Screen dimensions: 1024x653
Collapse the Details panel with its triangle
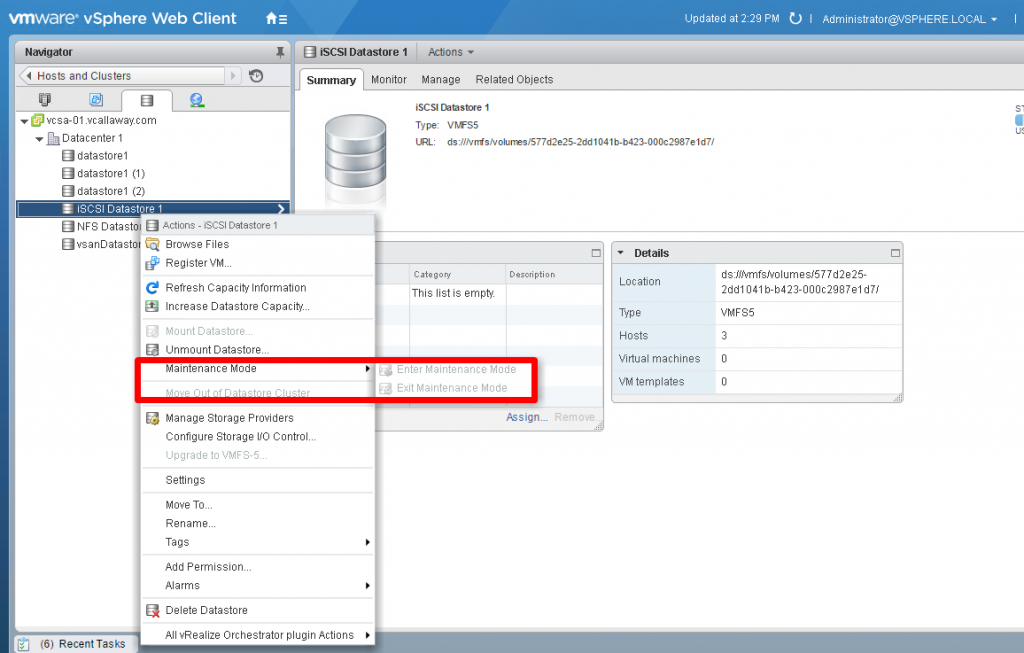(x=621, y=253)
